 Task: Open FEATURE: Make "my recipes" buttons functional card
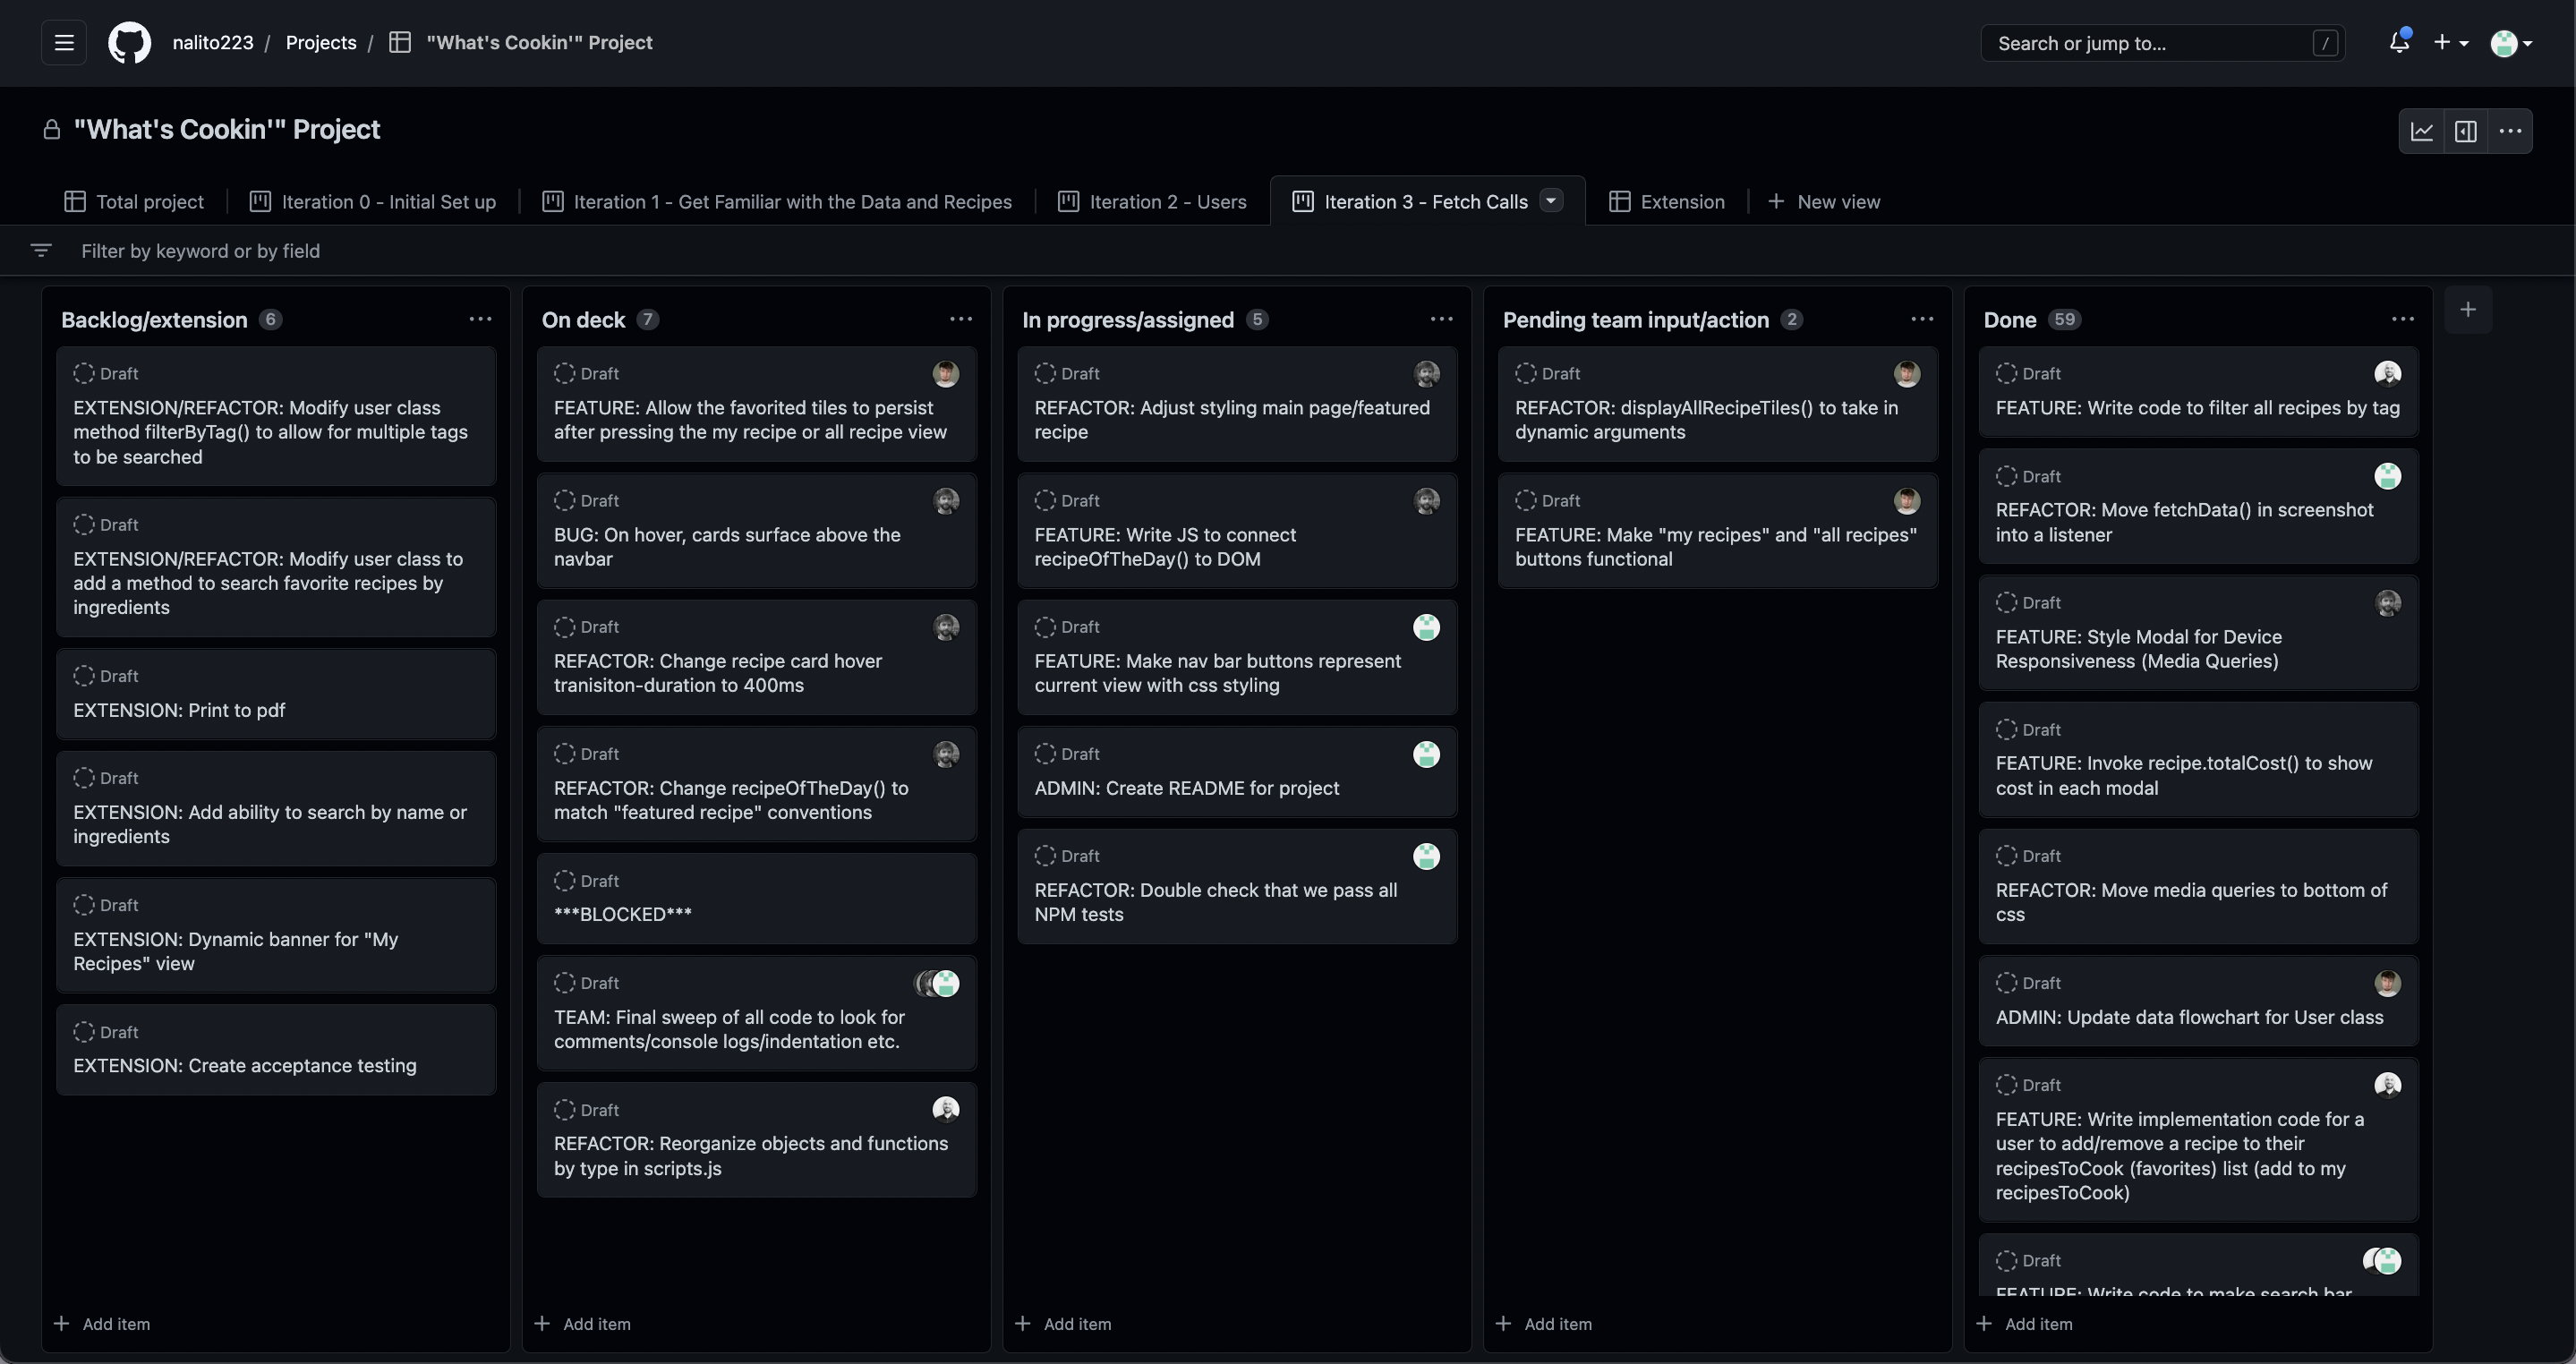[x=1718, y=531]
